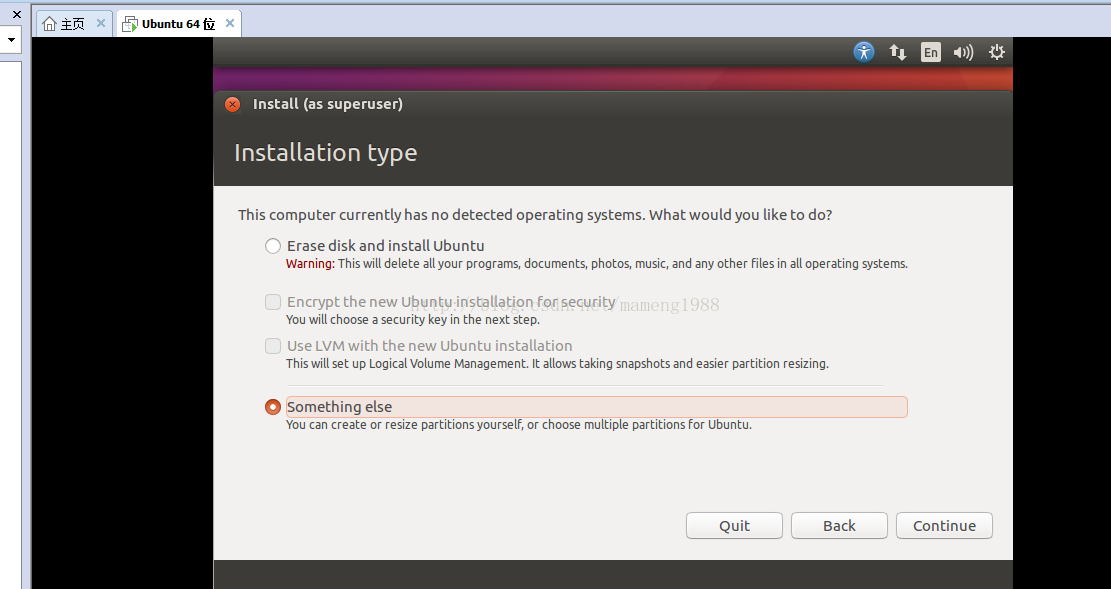The width and height of the screenshot is (1111, 589).
Task: Click the create or resize partitions description
Action: pos(519,425)
